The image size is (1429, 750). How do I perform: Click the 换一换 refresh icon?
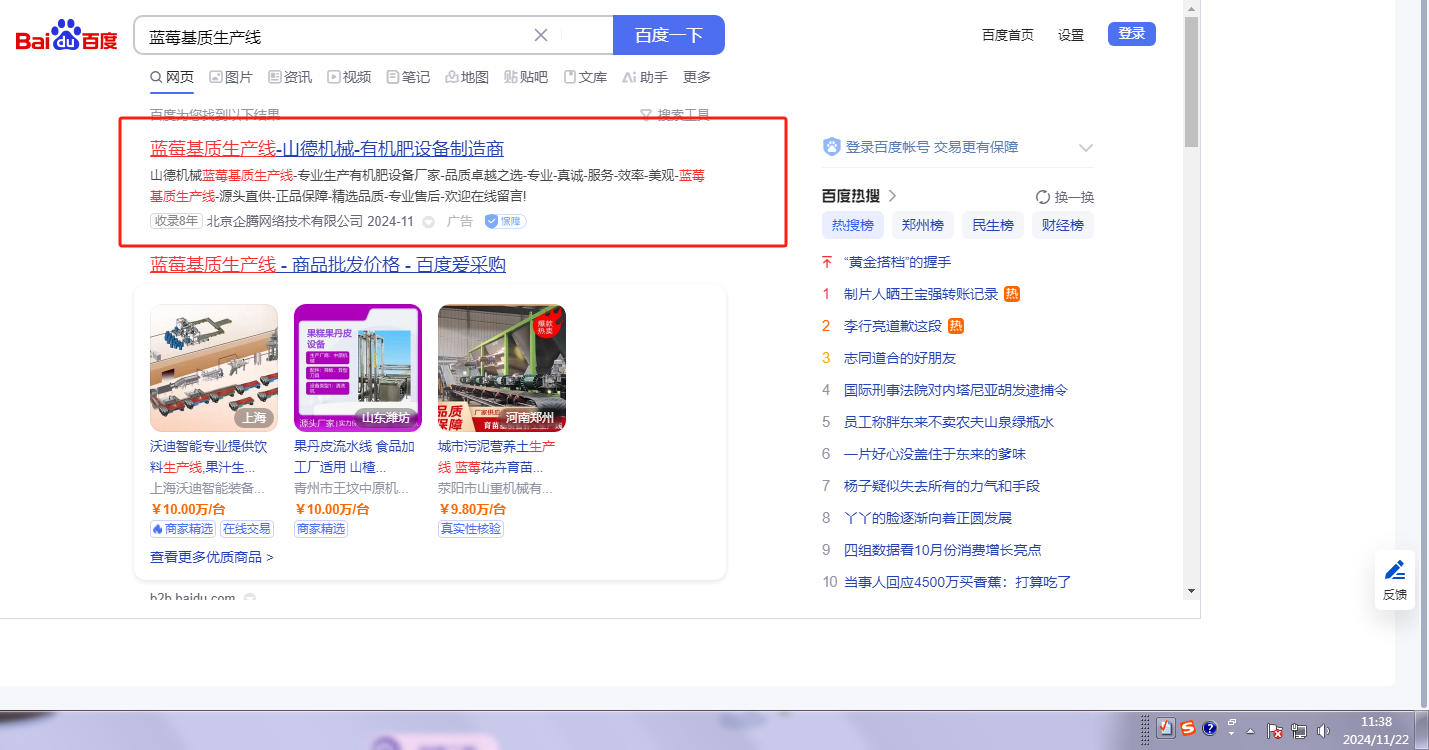pyautogui.click(x=1043, y=197)
